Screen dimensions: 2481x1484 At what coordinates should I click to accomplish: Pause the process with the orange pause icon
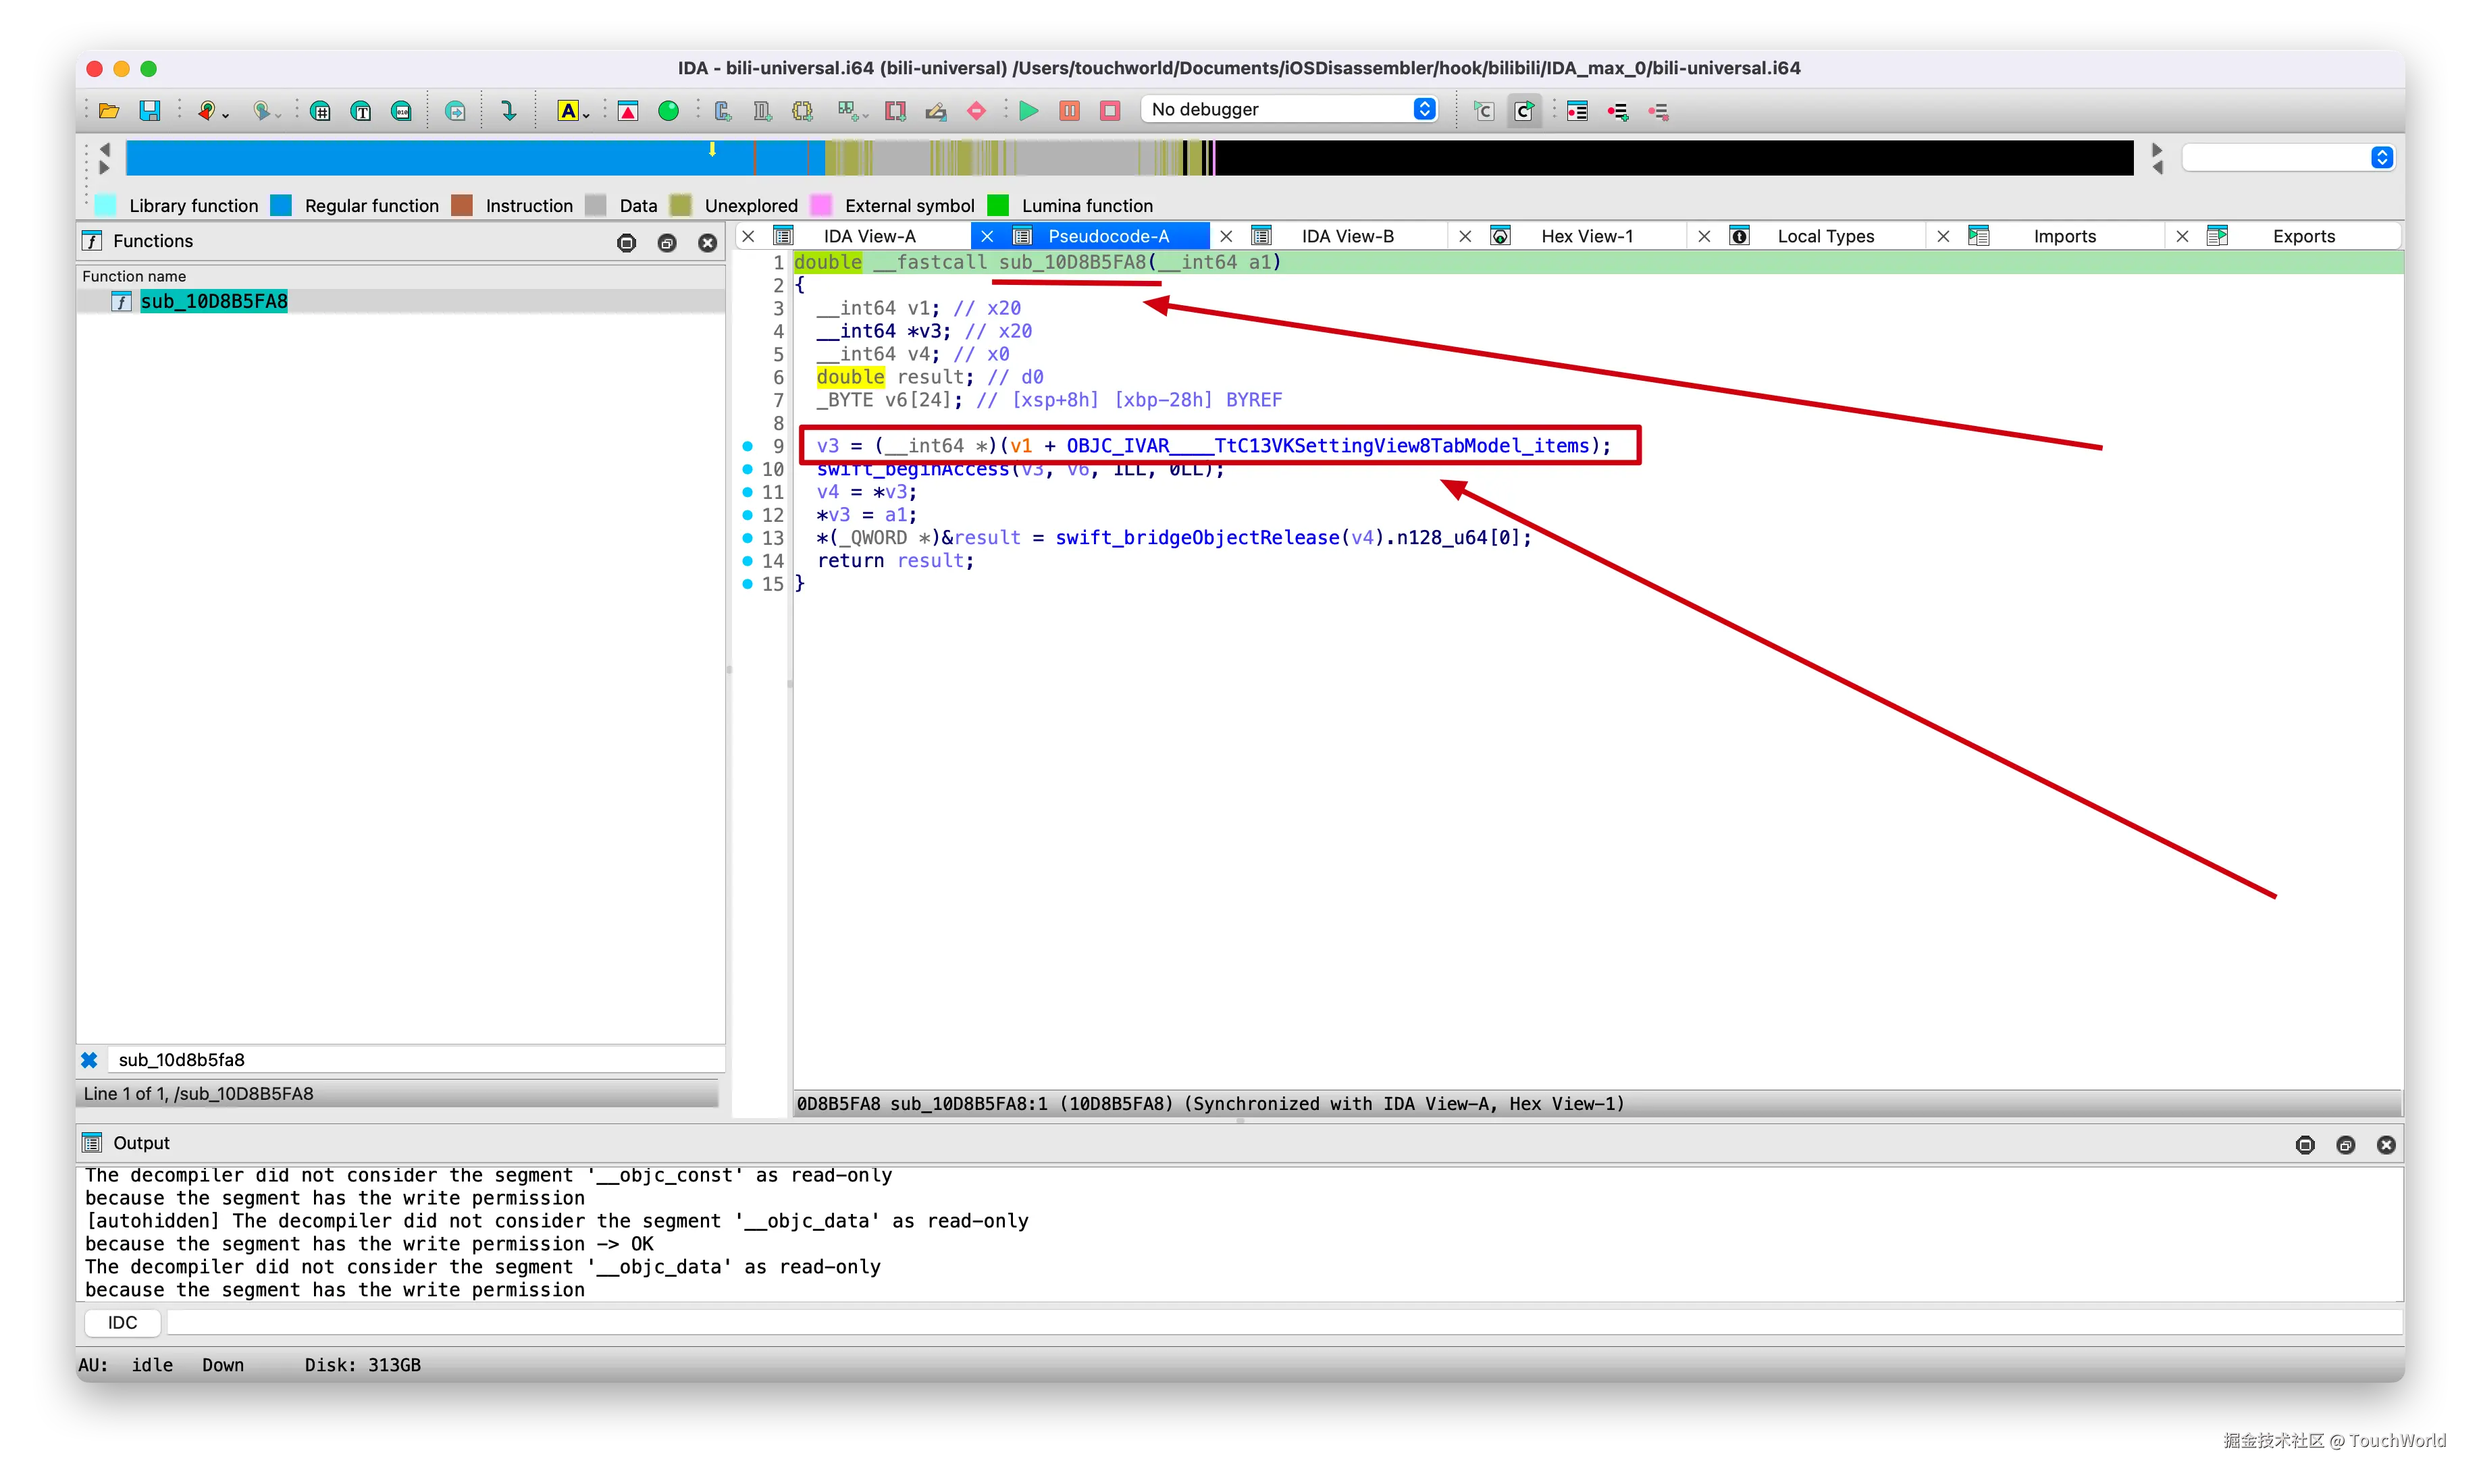(x=1069, y=111)
